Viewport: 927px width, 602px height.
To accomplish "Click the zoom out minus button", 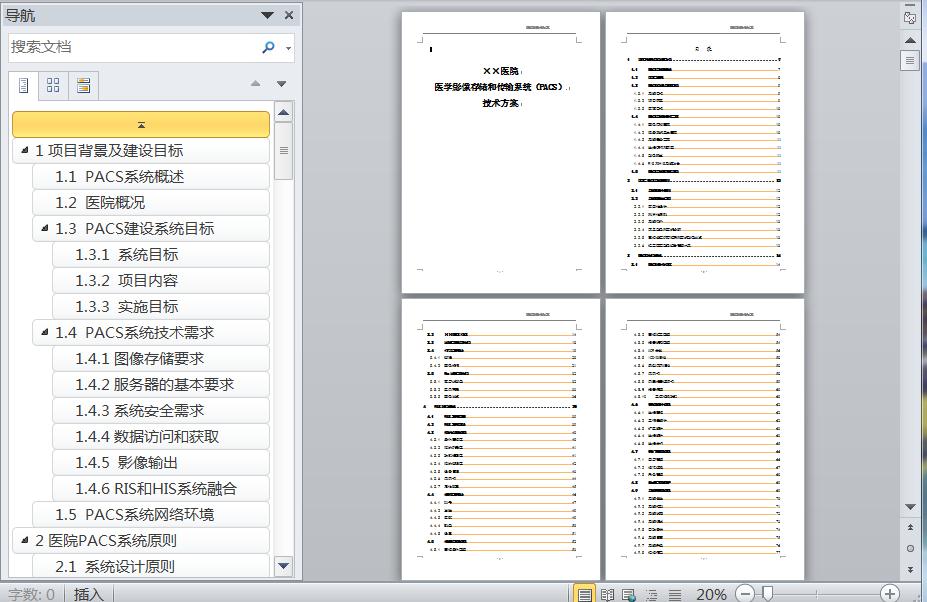I will pos(745,594).
